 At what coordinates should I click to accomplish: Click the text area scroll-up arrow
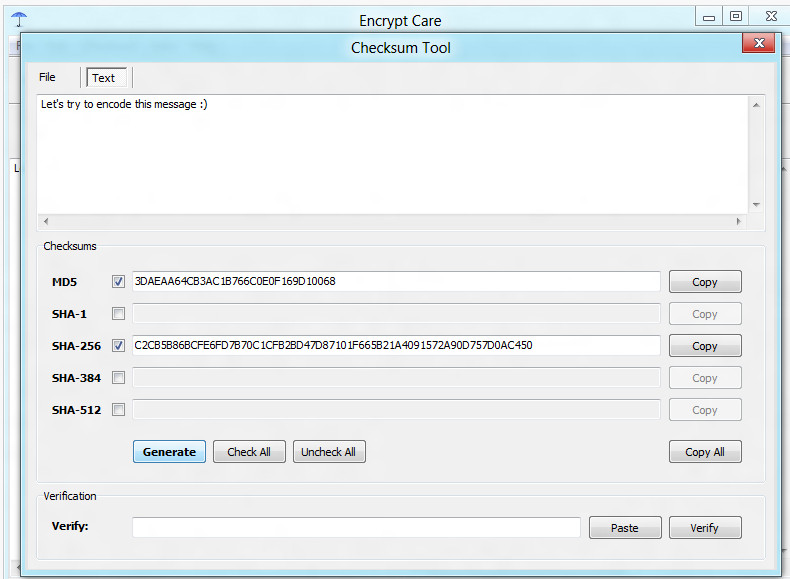(756, 105)
